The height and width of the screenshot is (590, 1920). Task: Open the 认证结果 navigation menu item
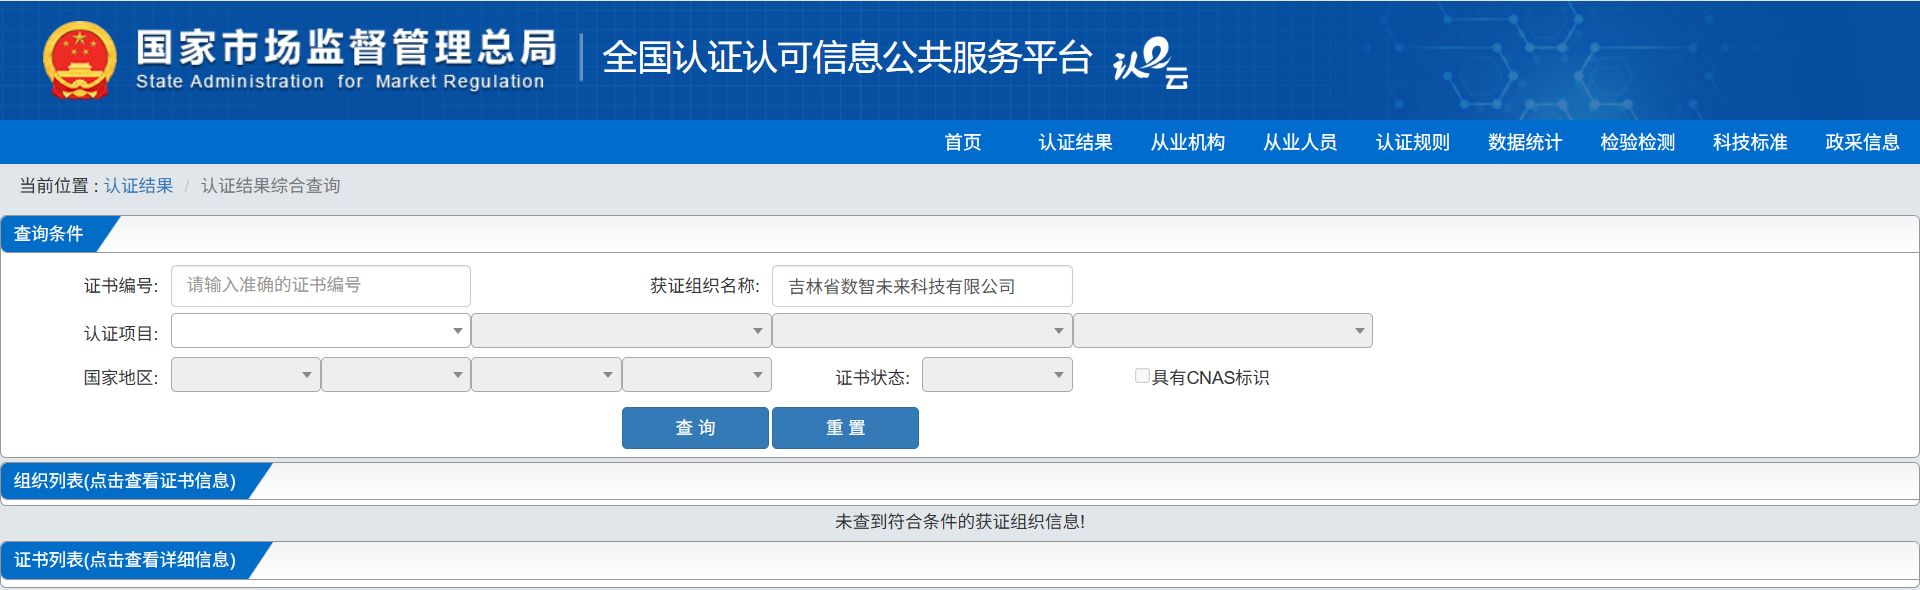click(1075, 142)
